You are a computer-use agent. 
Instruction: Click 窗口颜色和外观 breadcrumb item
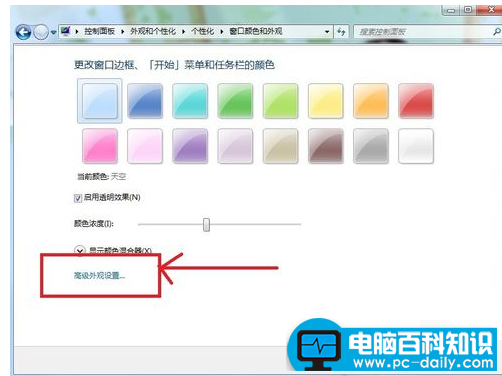(256, 31)
